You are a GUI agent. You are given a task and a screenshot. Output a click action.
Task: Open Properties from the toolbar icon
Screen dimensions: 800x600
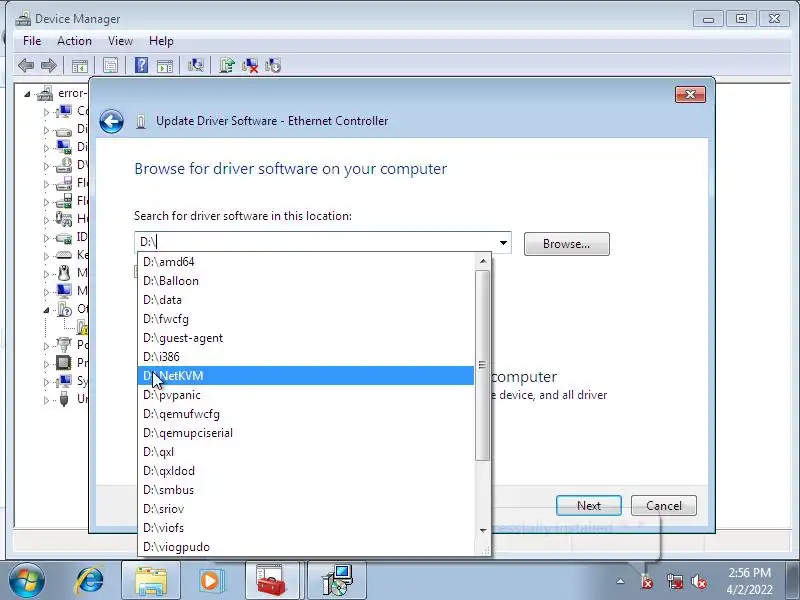[110, 65]
